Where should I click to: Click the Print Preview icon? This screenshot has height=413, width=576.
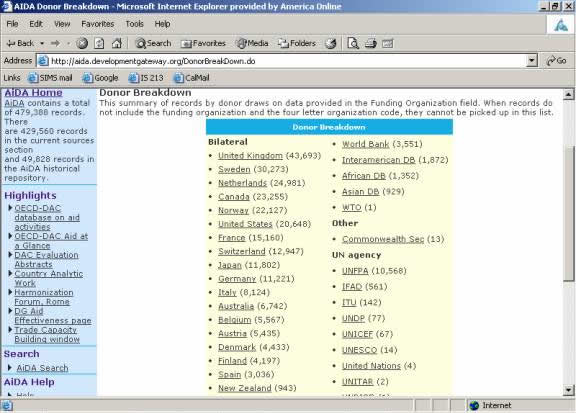pyautogui.click(x=353, y=43)
